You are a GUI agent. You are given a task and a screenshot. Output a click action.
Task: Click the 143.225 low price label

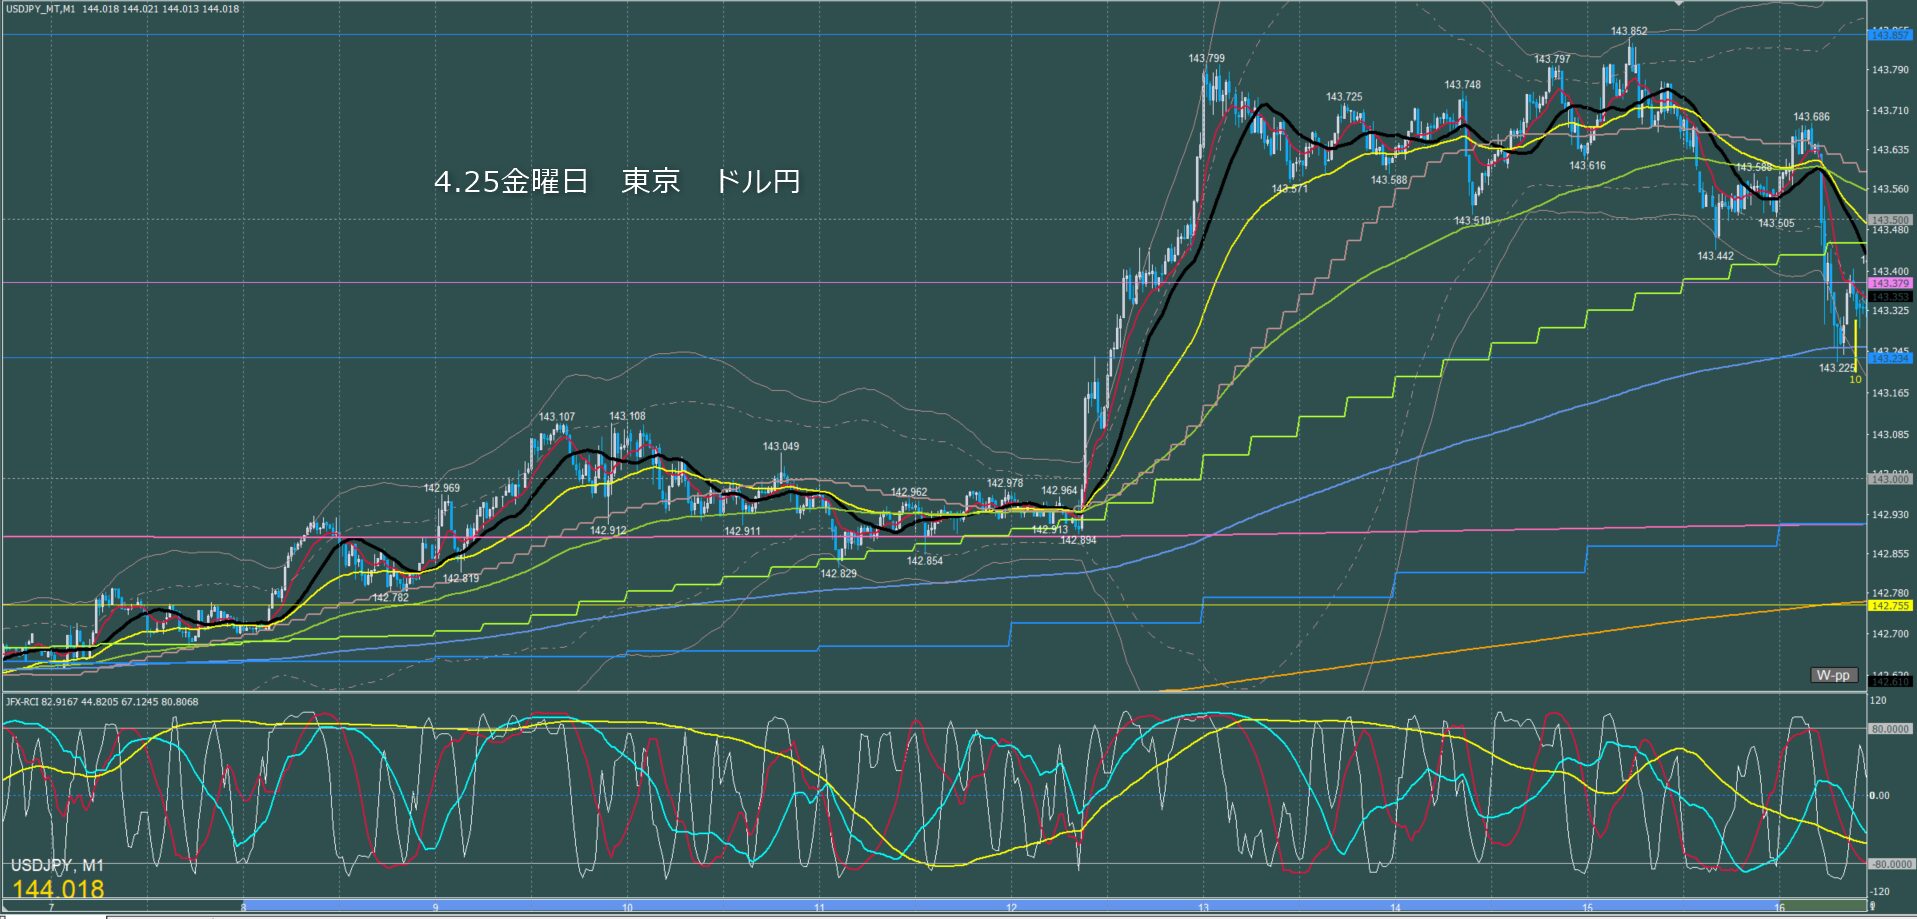point(1837,368)
